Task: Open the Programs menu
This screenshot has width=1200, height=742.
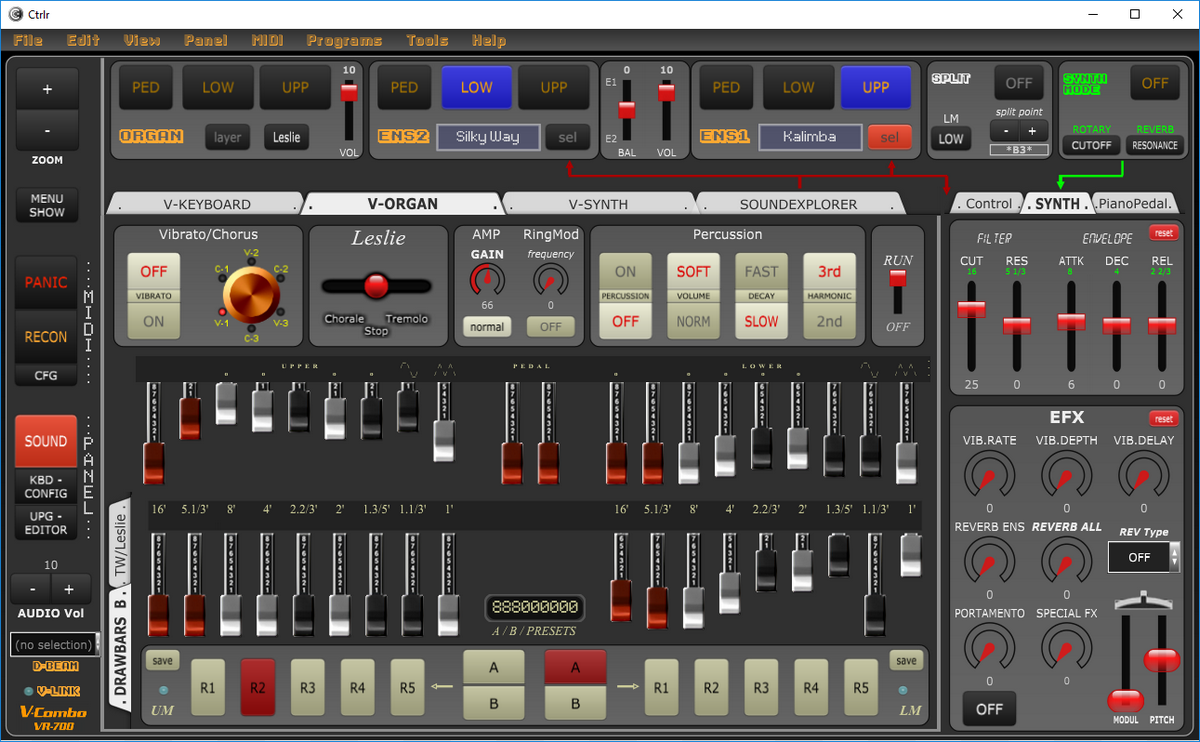Action: (344, 41)
